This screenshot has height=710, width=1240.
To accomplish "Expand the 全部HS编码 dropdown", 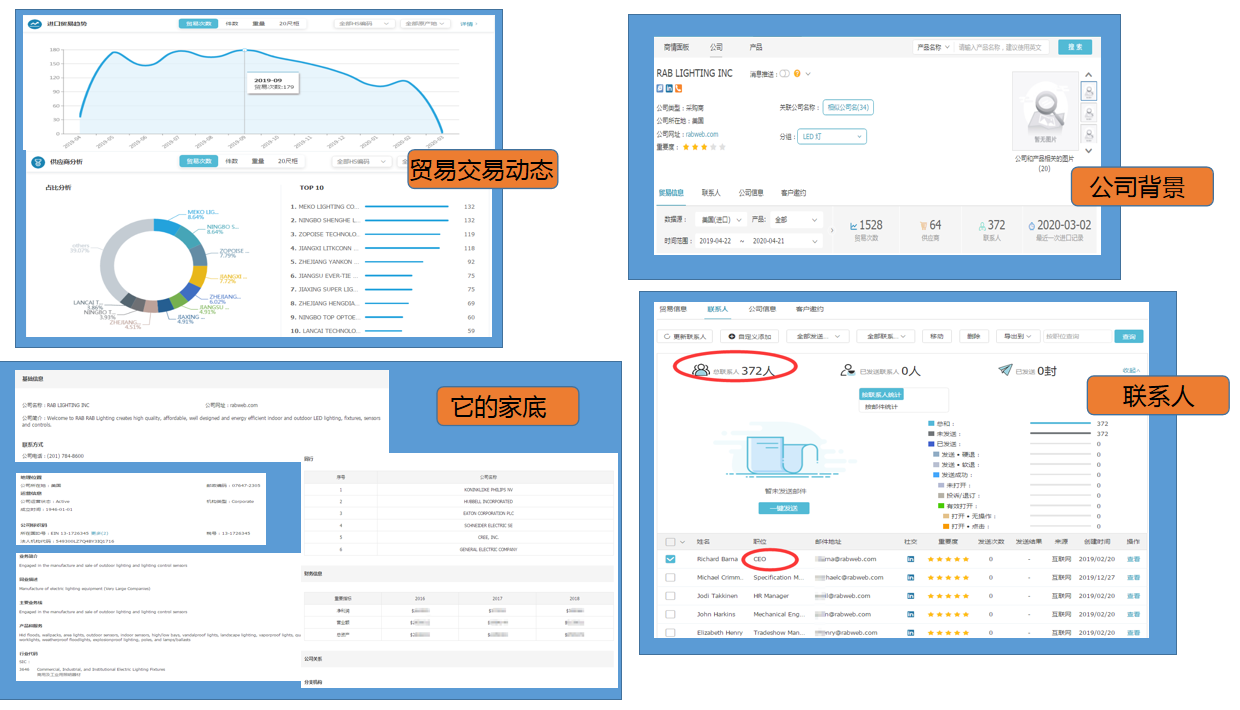I will [x=363, y=24].
